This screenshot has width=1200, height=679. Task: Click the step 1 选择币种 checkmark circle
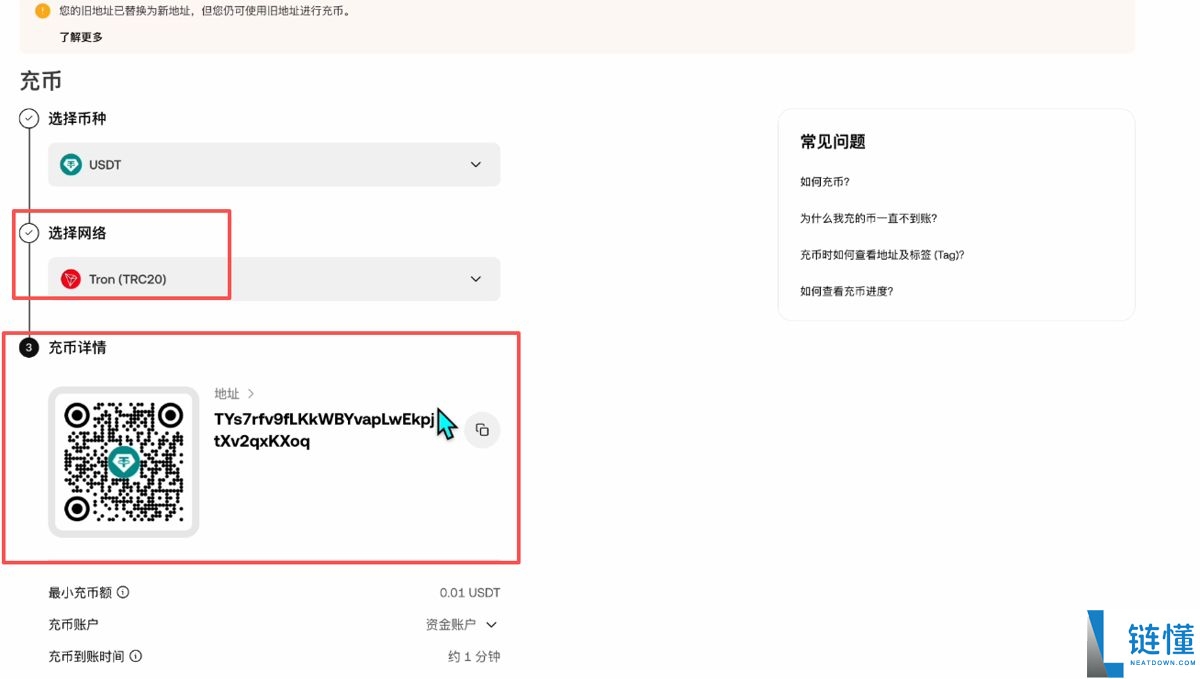(x=27, y=118)
